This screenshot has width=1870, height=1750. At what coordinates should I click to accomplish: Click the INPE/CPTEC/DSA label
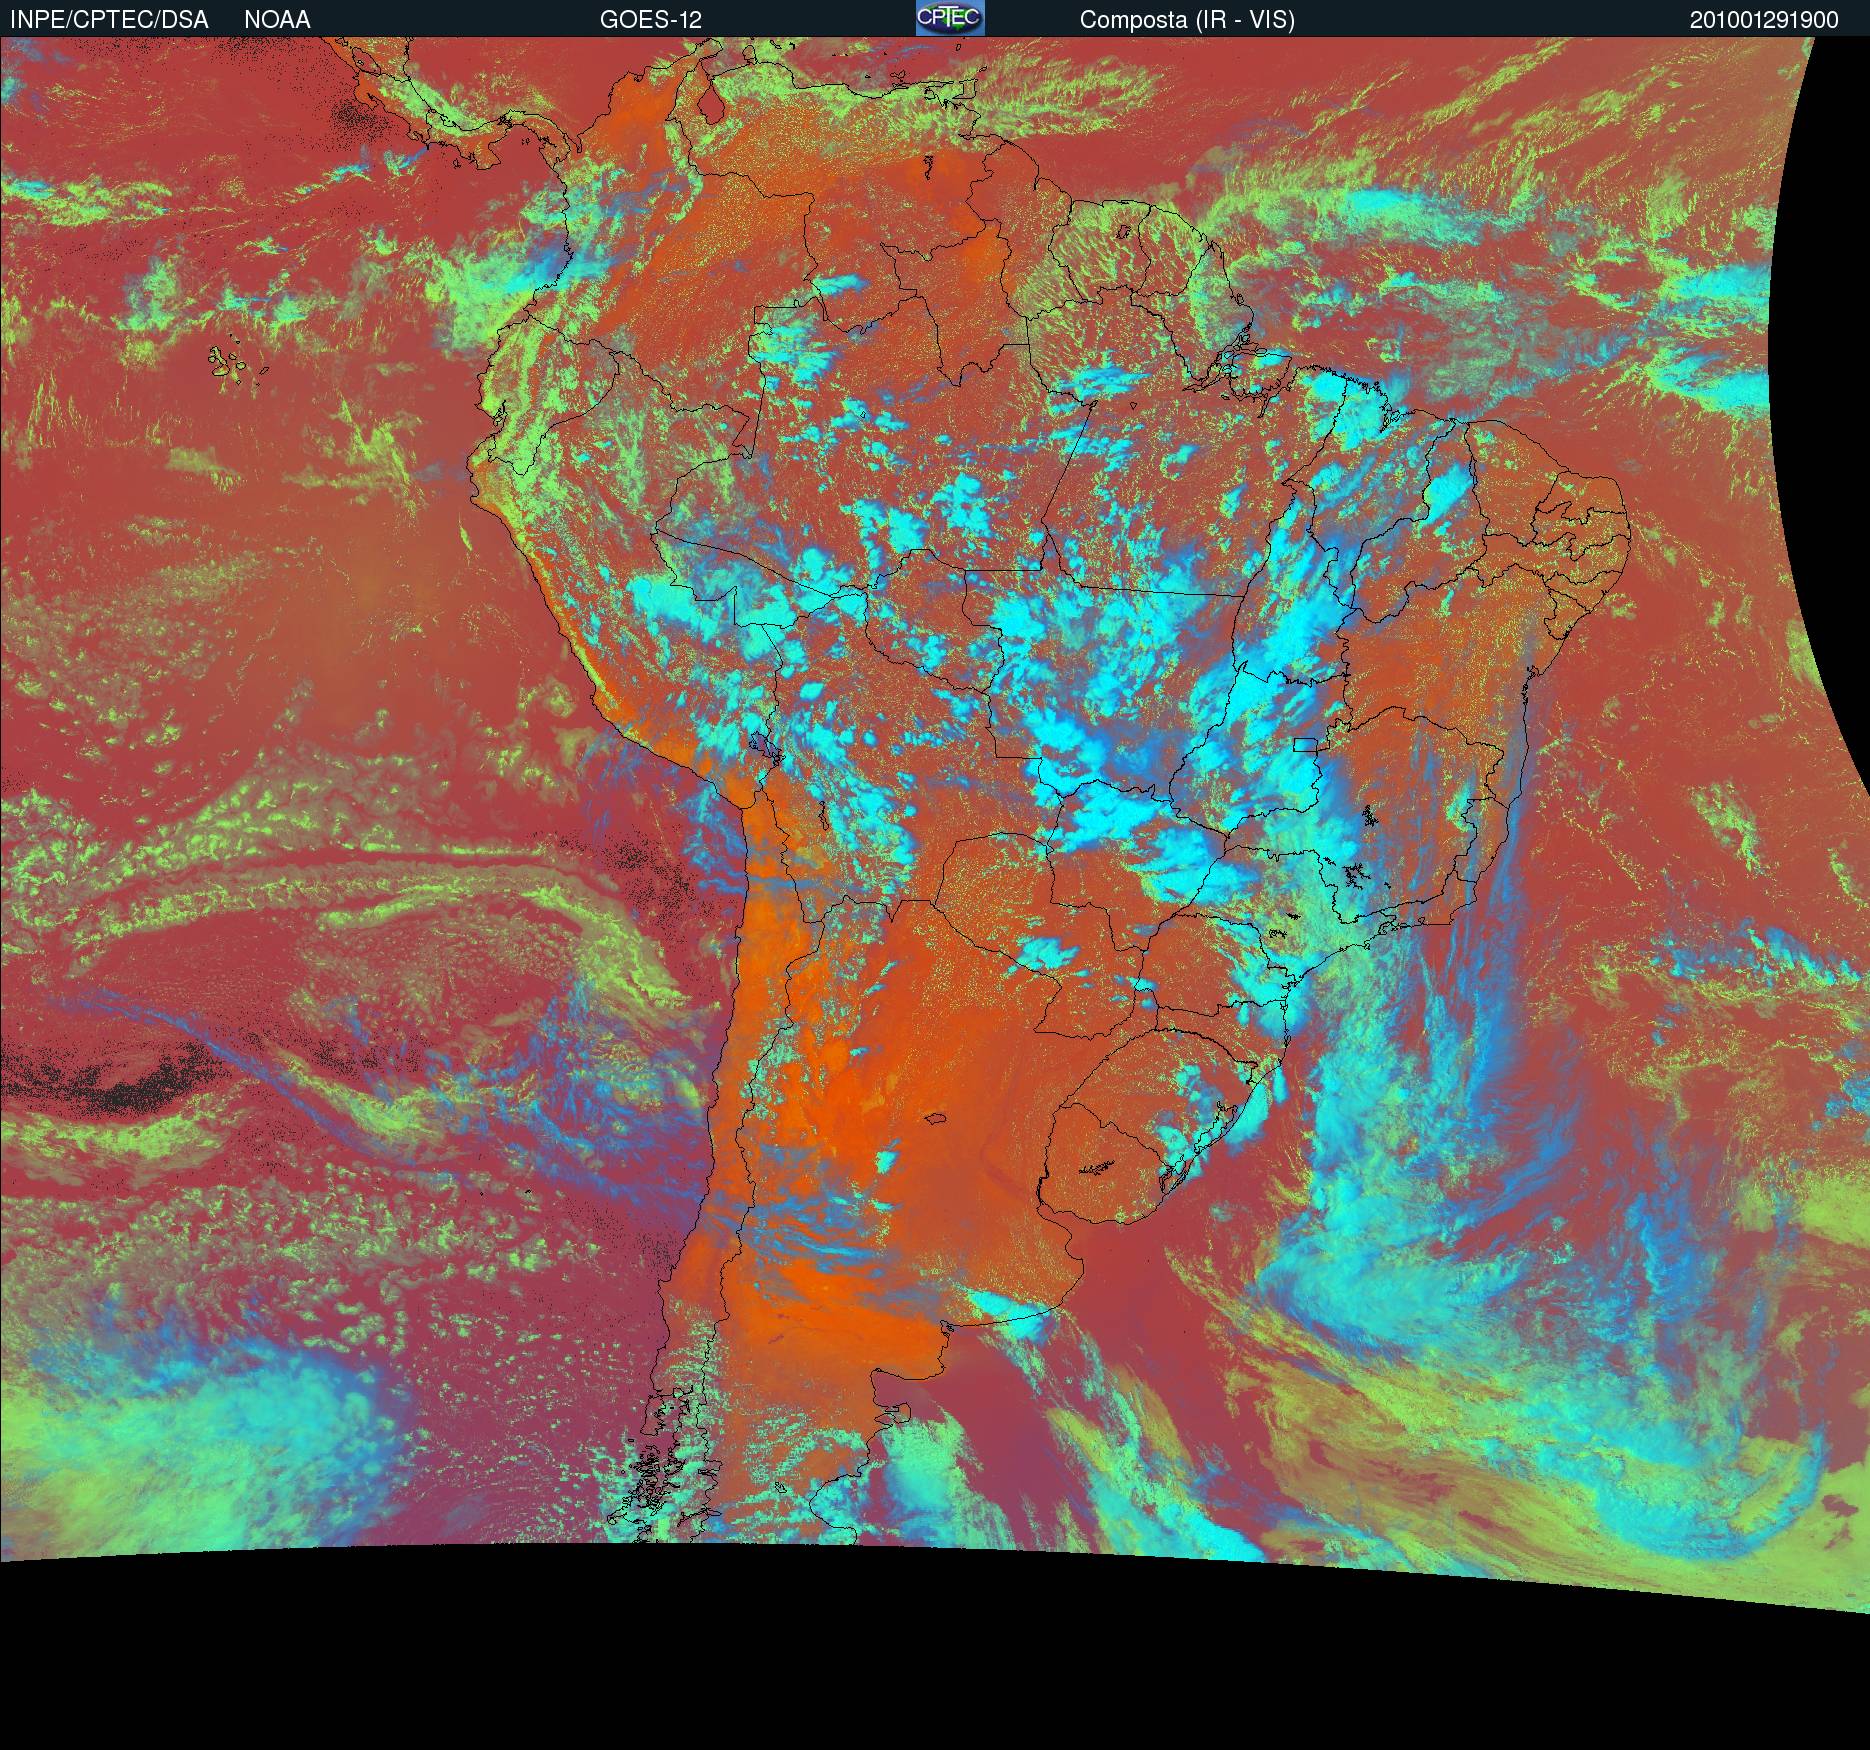(x=109, y=20)
